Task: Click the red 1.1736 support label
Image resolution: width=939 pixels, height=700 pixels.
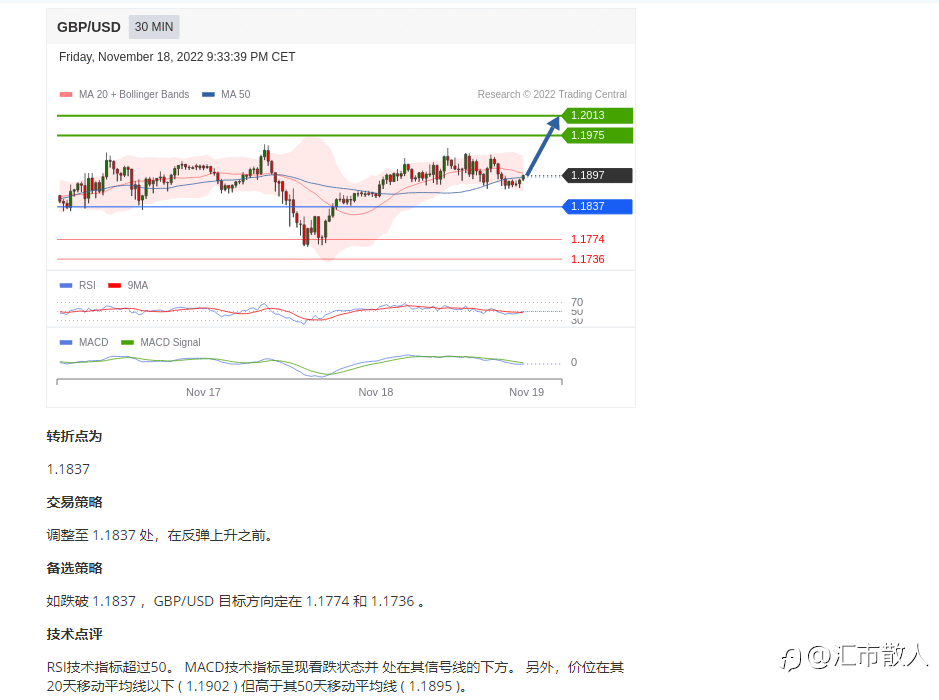Action: pyautogui.click(x=587, y=259)
